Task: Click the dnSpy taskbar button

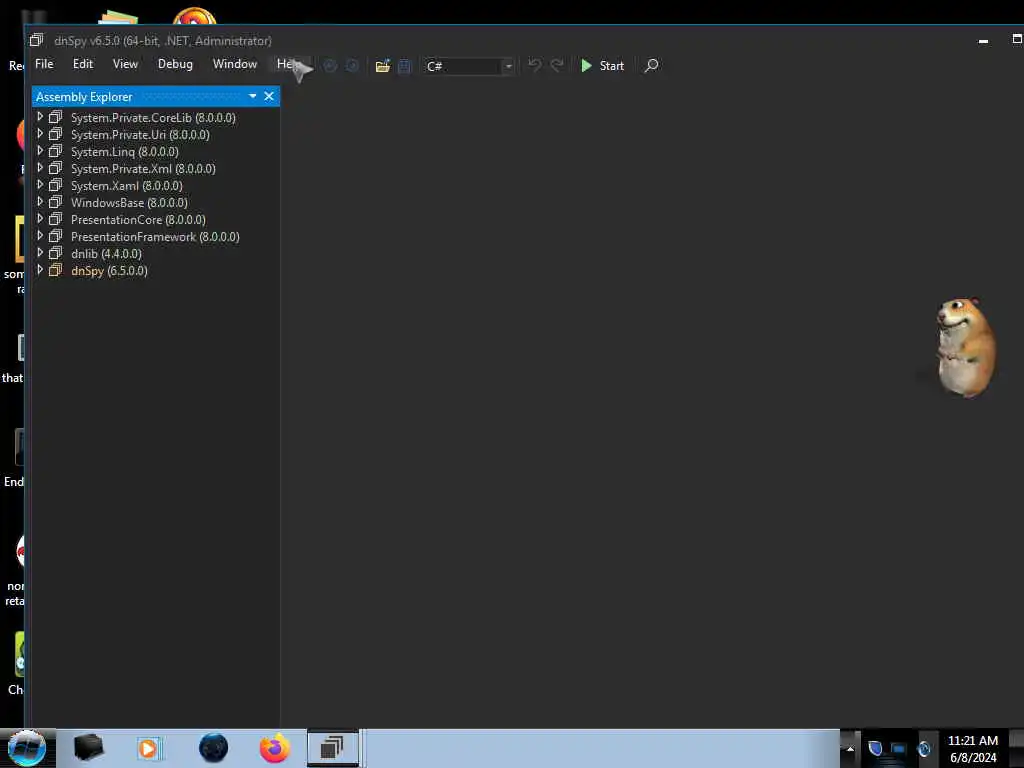Action: [x=333, y=748]
